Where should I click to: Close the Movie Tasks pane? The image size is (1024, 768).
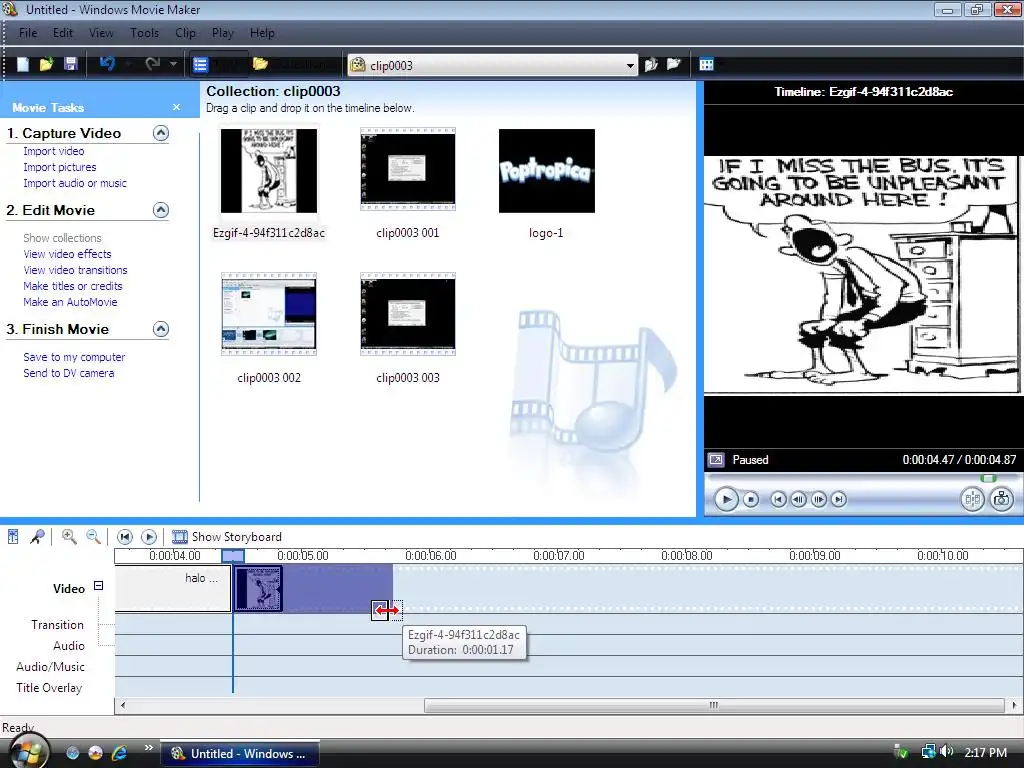coord(176,107)
